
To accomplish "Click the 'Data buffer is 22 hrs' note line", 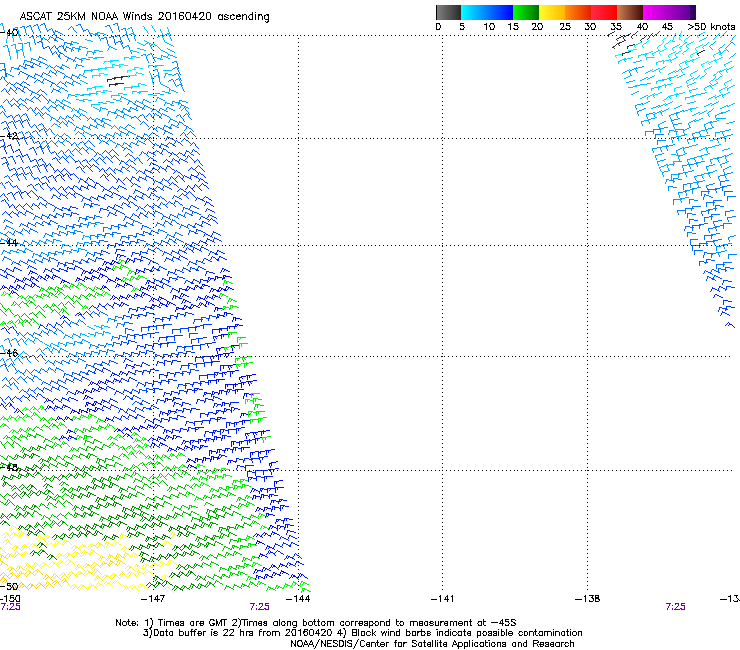I will coord(362,633).
